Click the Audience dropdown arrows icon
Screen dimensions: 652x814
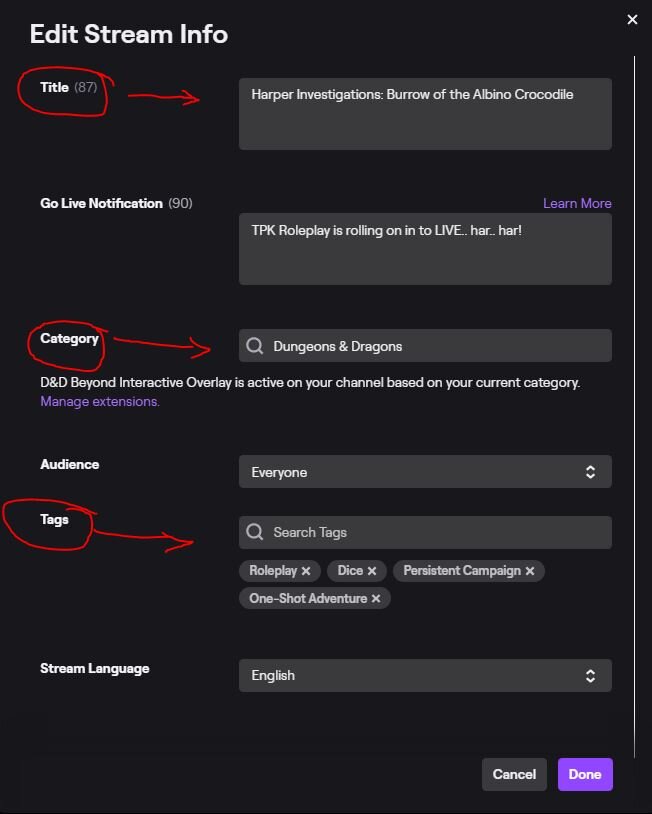click(x=590, y=472)
